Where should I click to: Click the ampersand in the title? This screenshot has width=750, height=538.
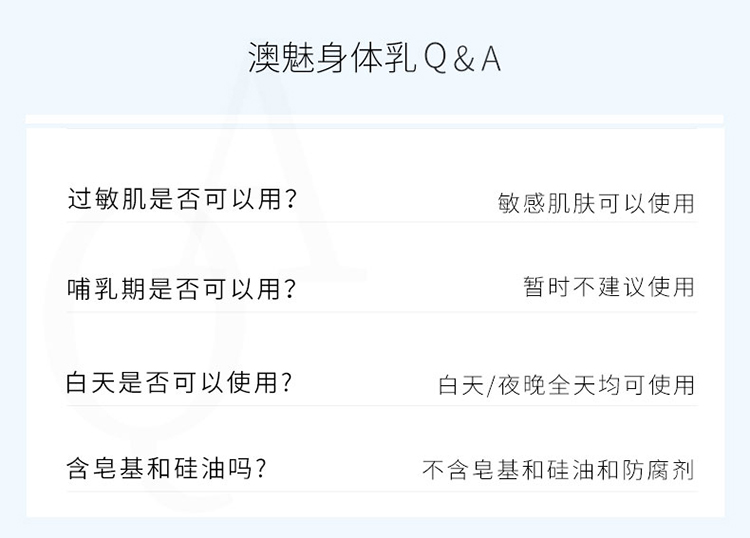point(463,60)
